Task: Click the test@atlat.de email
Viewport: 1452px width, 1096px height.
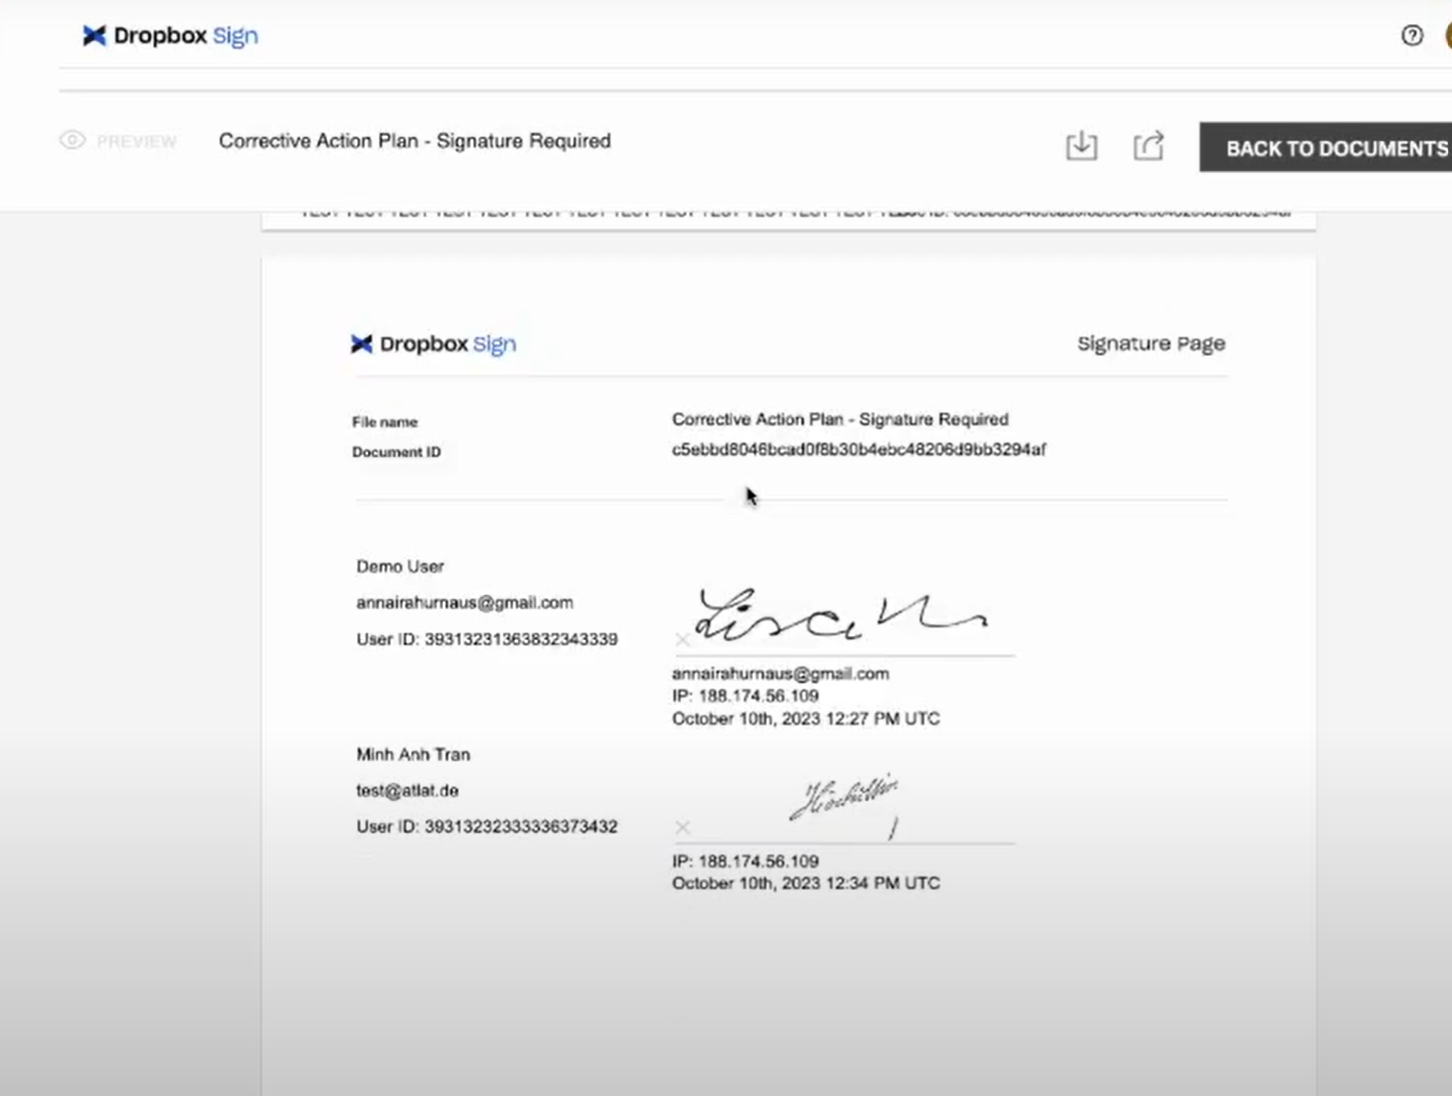Action: (407, 790)
